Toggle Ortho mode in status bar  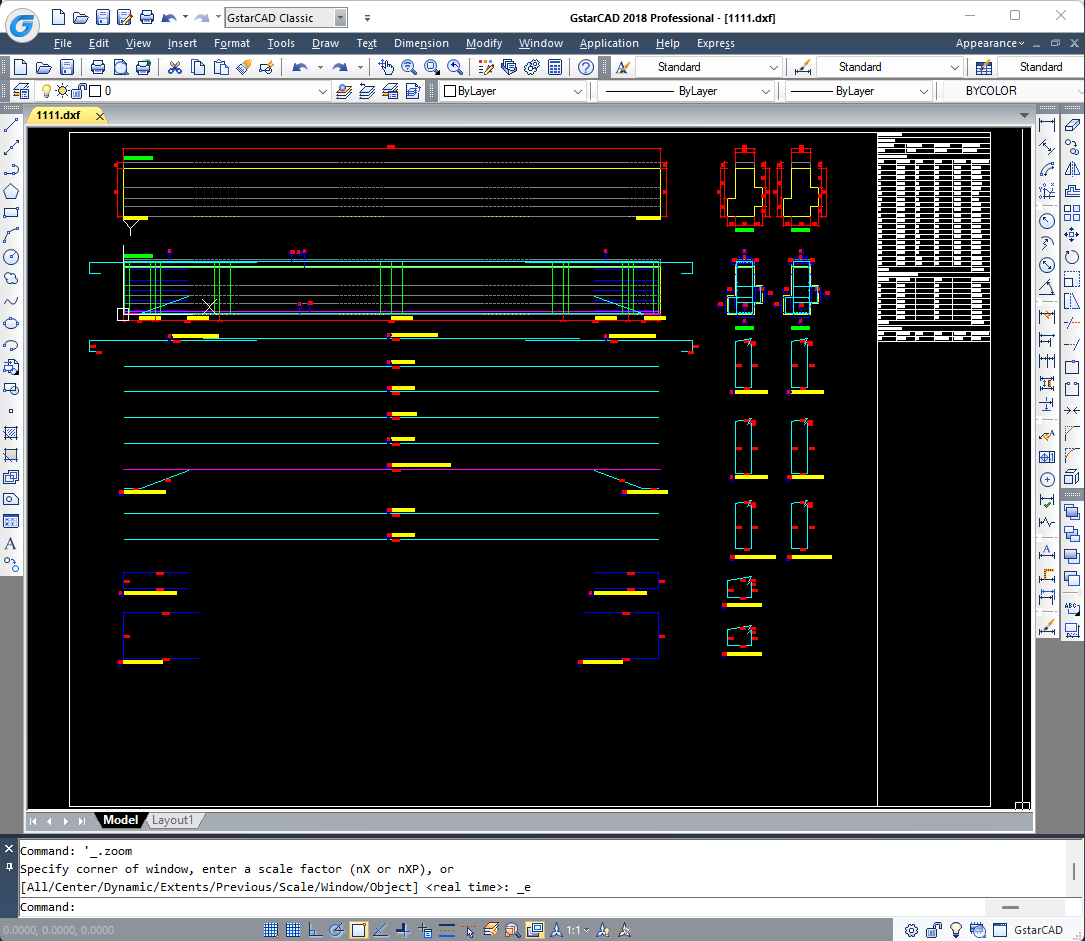point(314,930)
